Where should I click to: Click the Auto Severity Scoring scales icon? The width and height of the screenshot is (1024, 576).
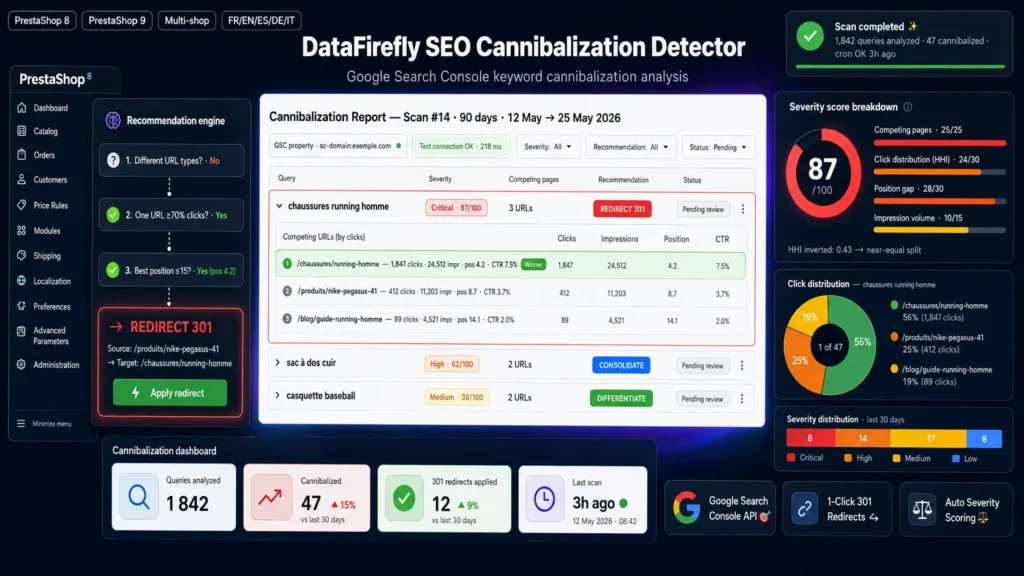(922, 509)
